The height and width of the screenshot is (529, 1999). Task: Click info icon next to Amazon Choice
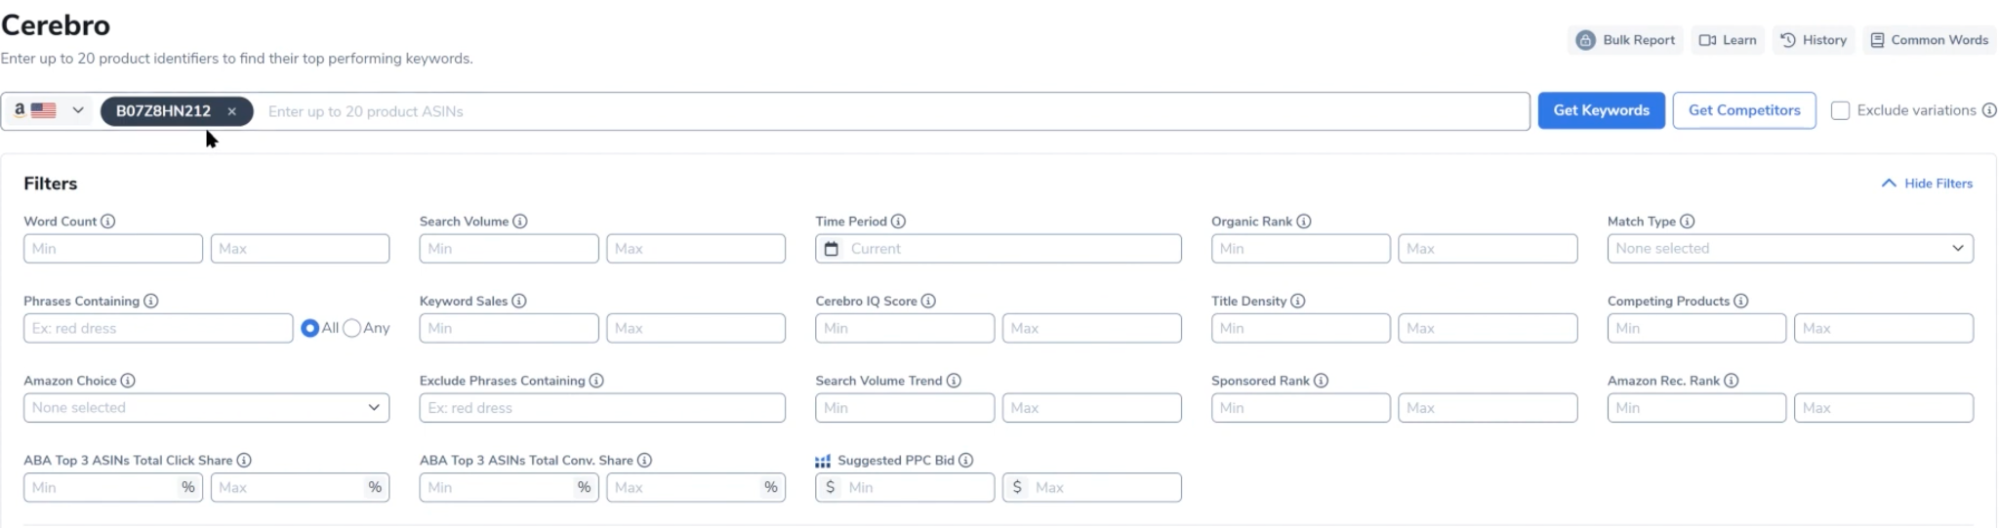128,381
